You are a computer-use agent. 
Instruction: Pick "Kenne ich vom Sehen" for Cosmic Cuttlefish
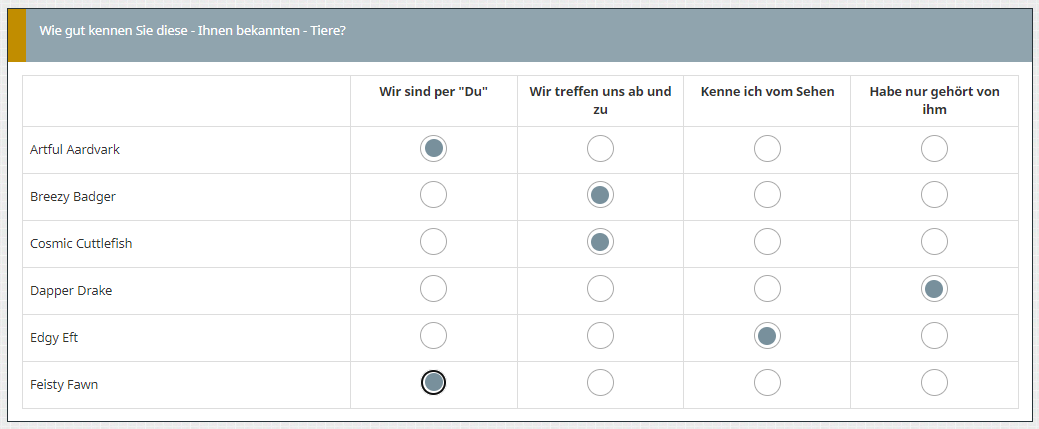pos(767,243)
